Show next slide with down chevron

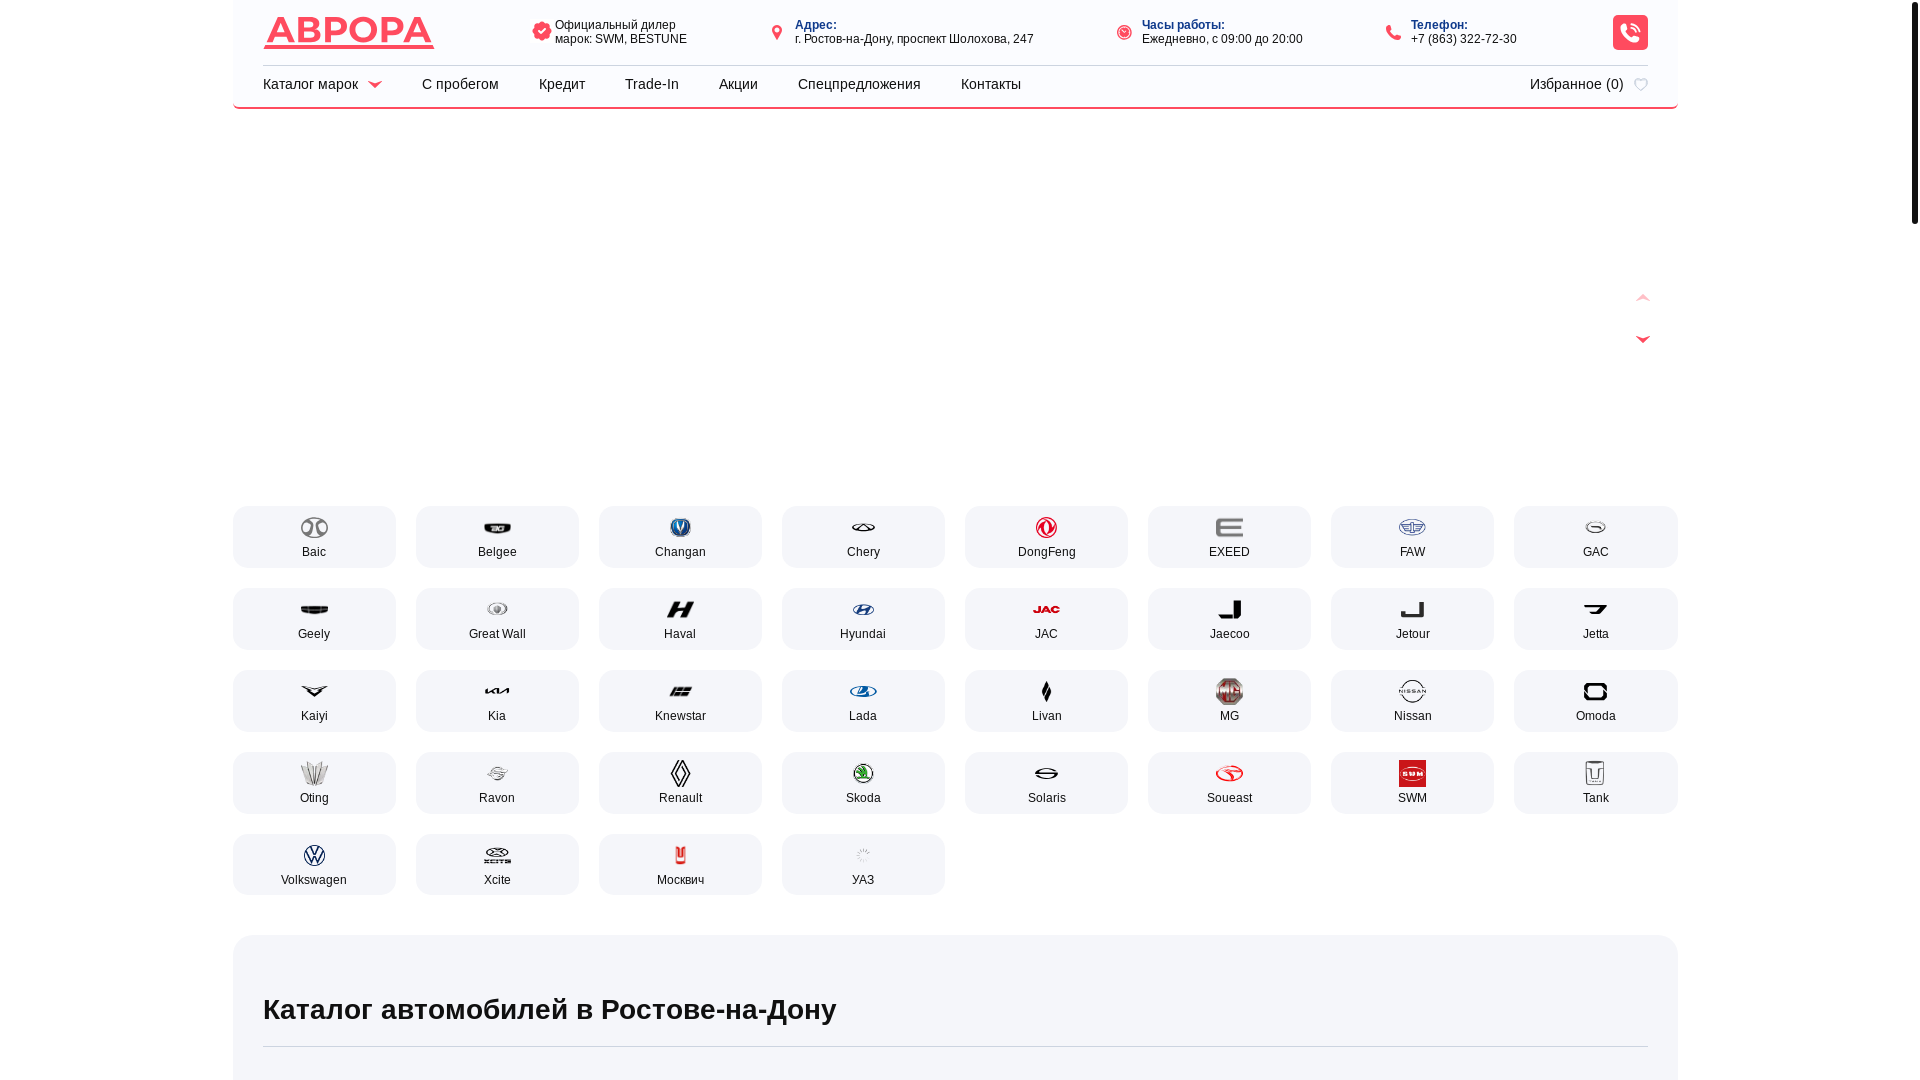coord(1642,339)
